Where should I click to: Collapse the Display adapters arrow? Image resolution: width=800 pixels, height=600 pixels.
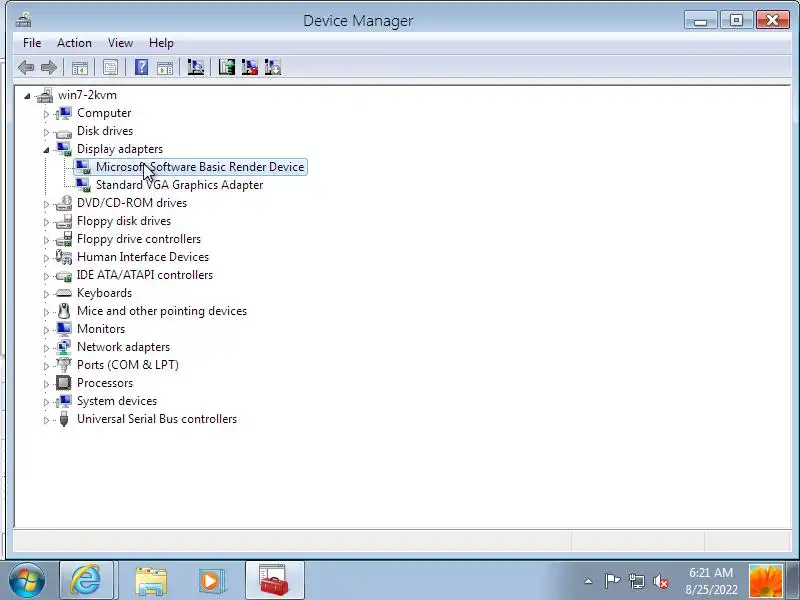tap(46, 149)
